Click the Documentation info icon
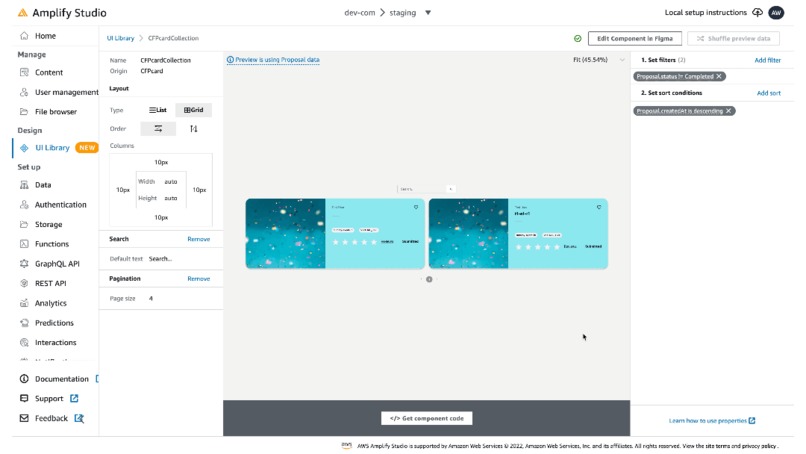The width and height of the screenshot is (806, 454). coord(24,379)
